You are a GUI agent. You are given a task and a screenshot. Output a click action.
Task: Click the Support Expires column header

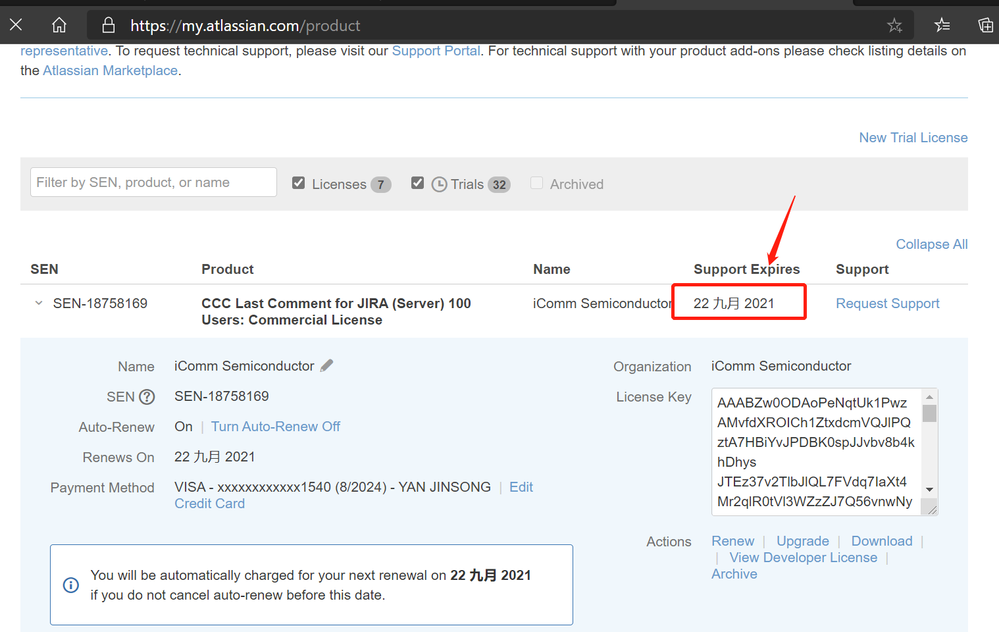[747, 269]
